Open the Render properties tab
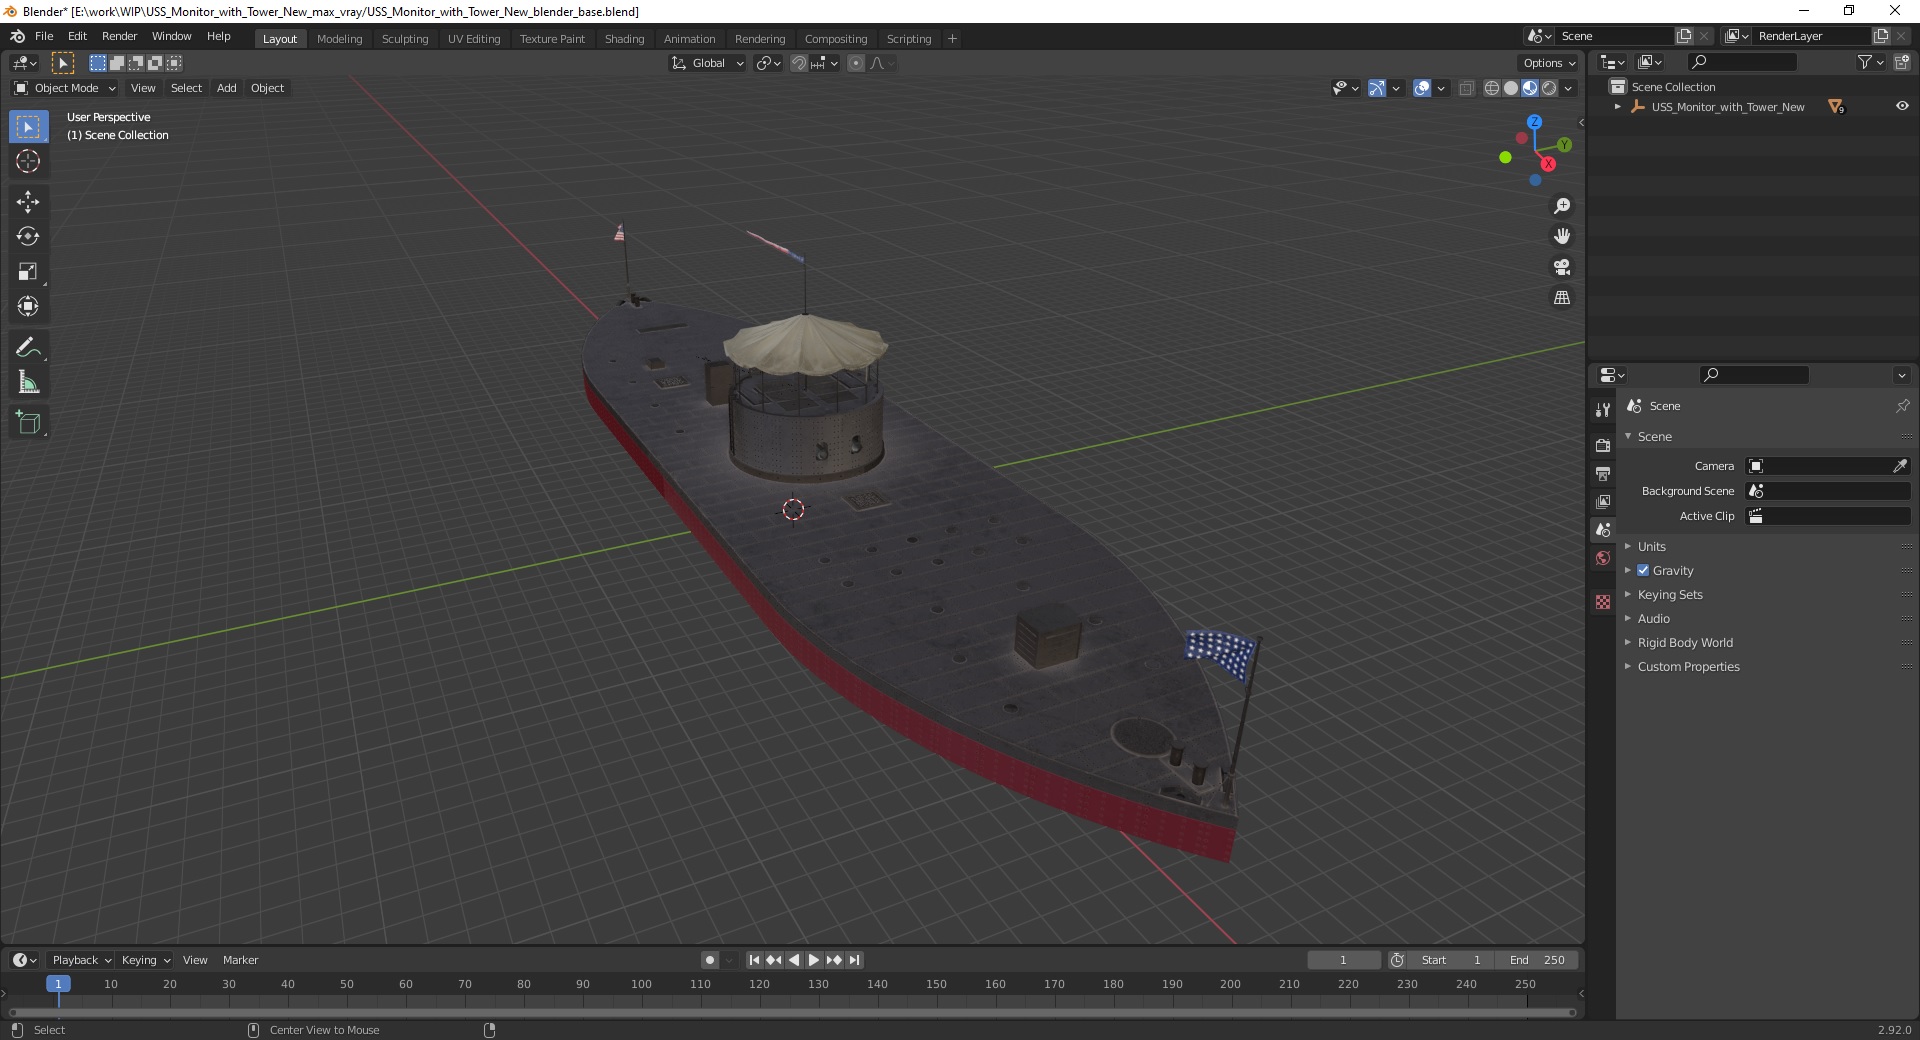The height and width of the screenshot is (1040, 1920). (1603, 445)
